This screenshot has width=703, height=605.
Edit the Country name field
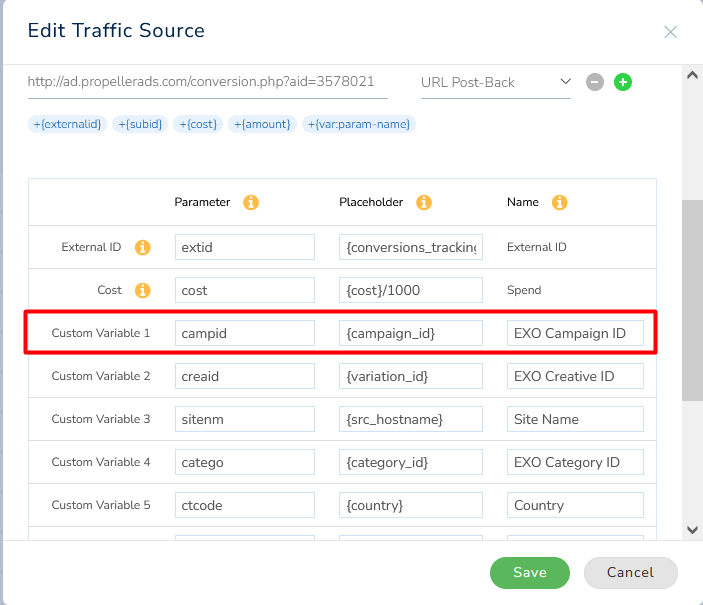click(575, 505)
